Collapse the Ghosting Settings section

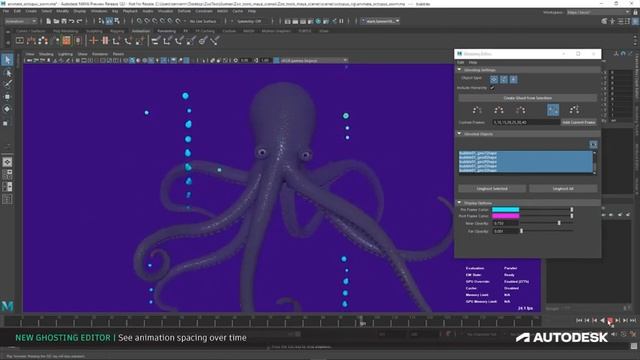tap(460, 70)
